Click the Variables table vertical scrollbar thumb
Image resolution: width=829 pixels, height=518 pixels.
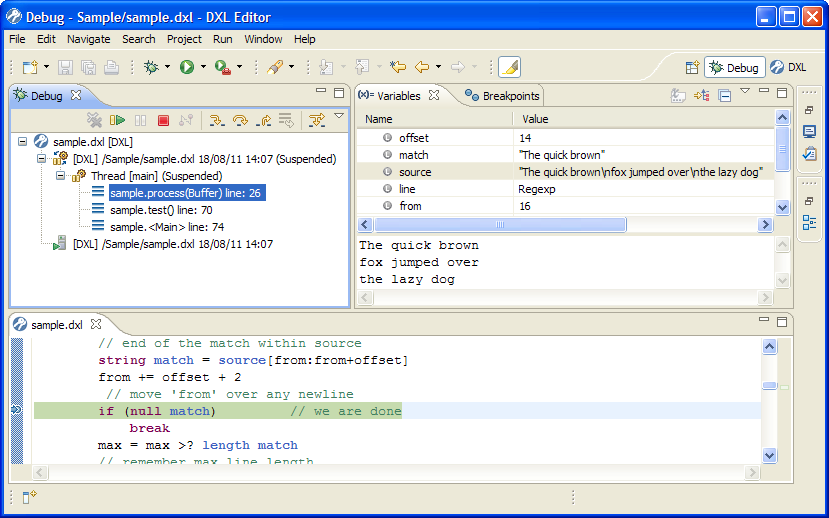click(782, 149)
